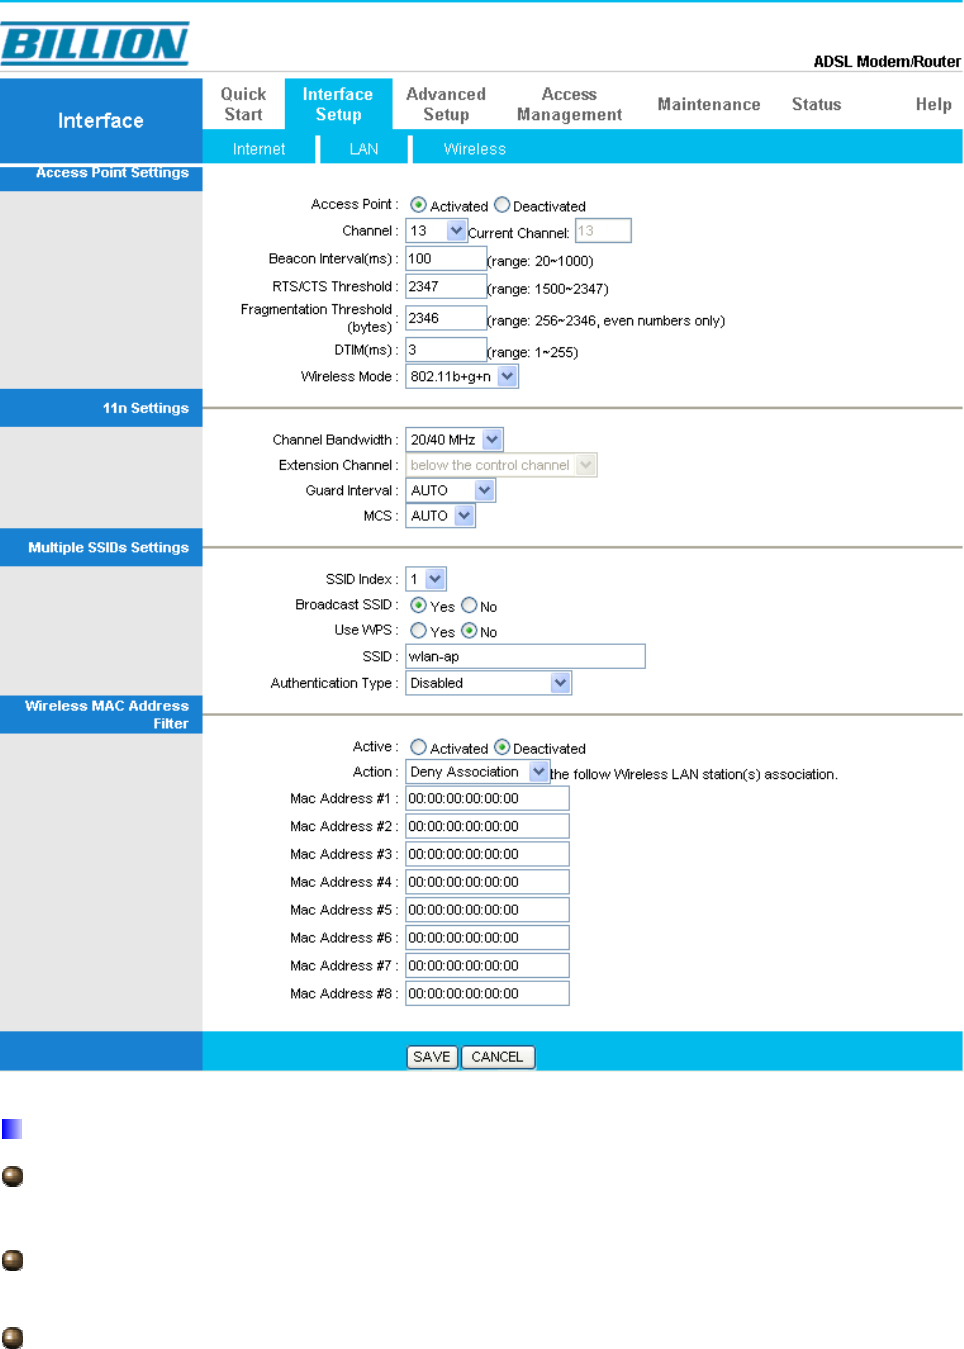This screenshot has height=1349, width=964.
Task: Expand the MCS dropdown
Action: coord(440,516)
